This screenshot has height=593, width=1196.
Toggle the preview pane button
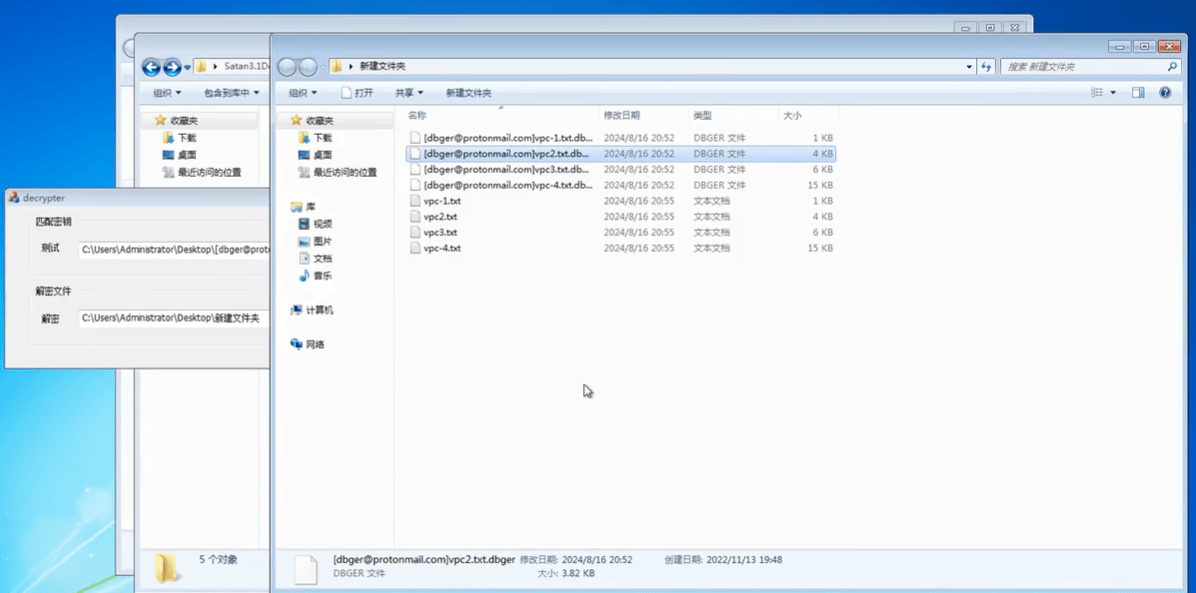coord(1138,92)
